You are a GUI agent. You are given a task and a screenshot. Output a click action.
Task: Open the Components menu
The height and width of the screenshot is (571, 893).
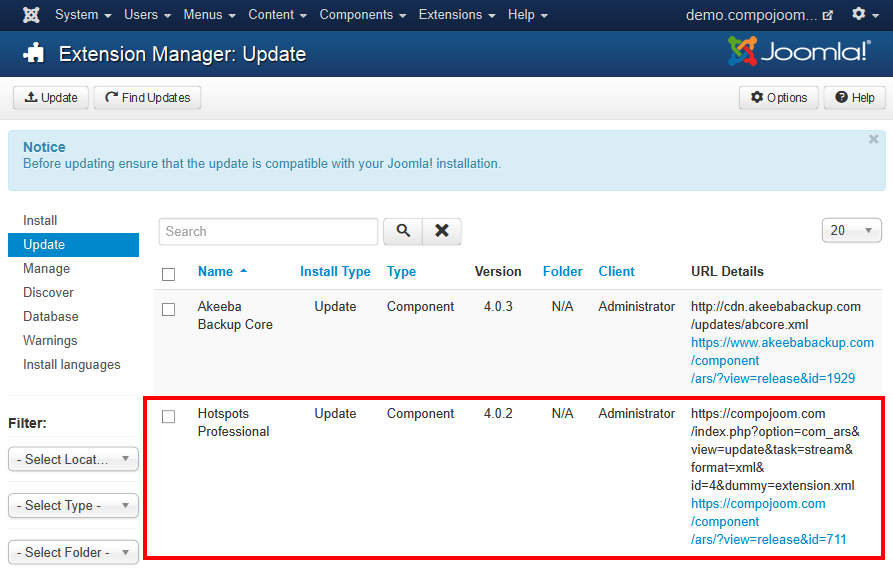(363, 15)
